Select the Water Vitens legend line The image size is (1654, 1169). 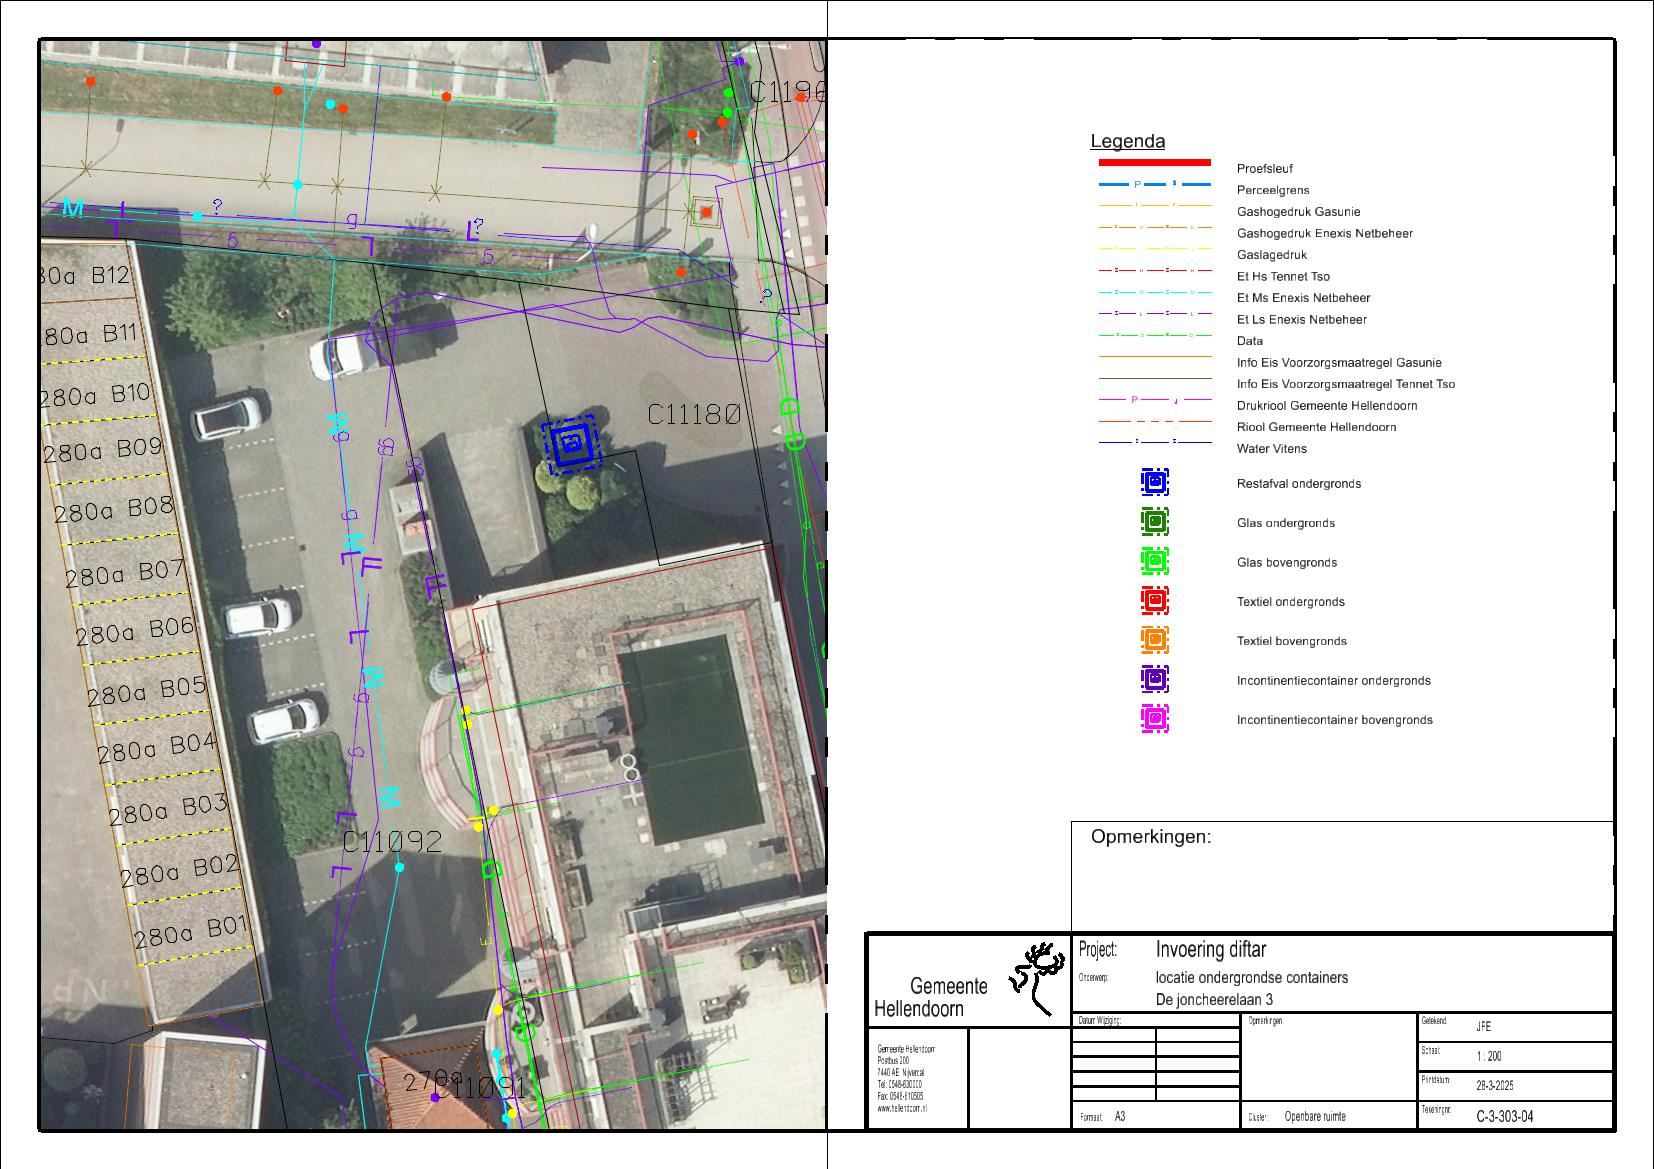[x=1154, y=442]
